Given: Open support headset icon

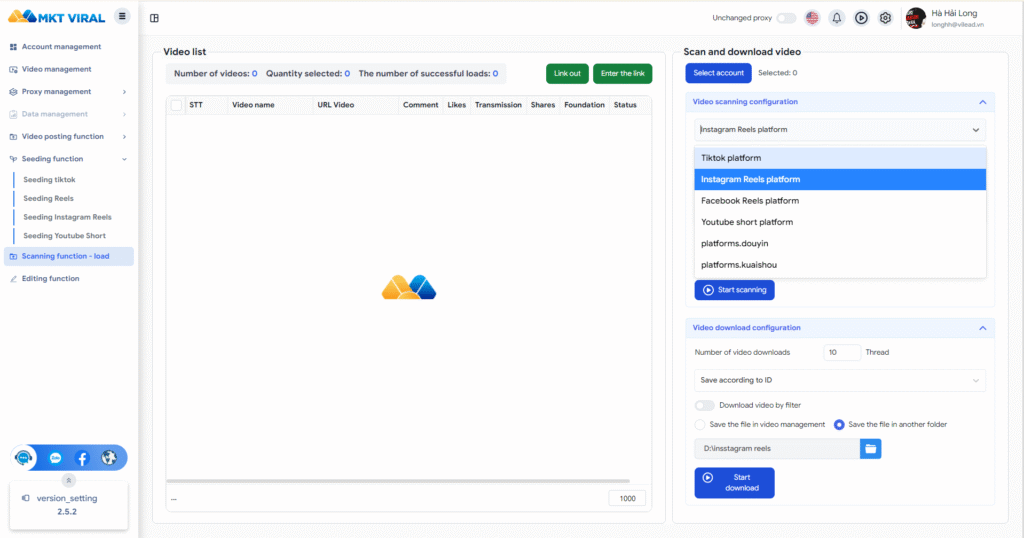Looking at the screenshot, I should 24,458.
